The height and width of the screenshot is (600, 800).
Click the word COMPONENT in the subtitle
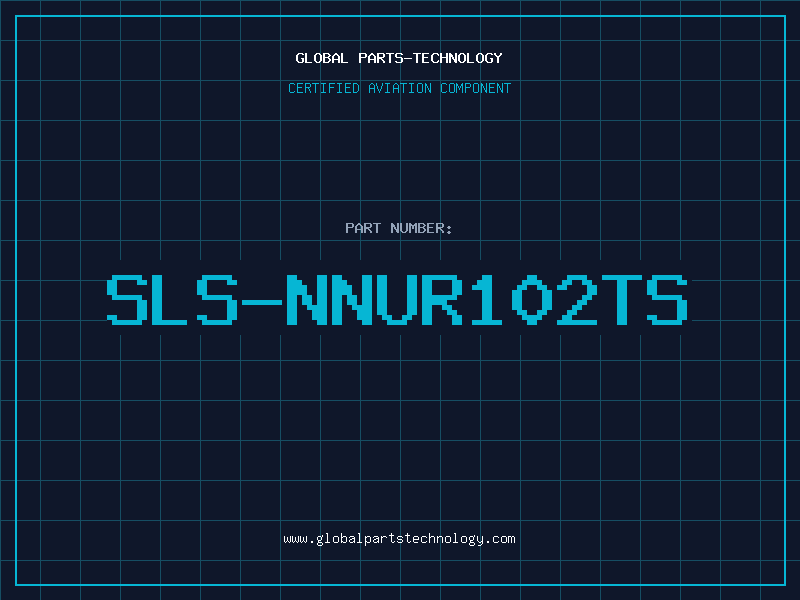476,88
